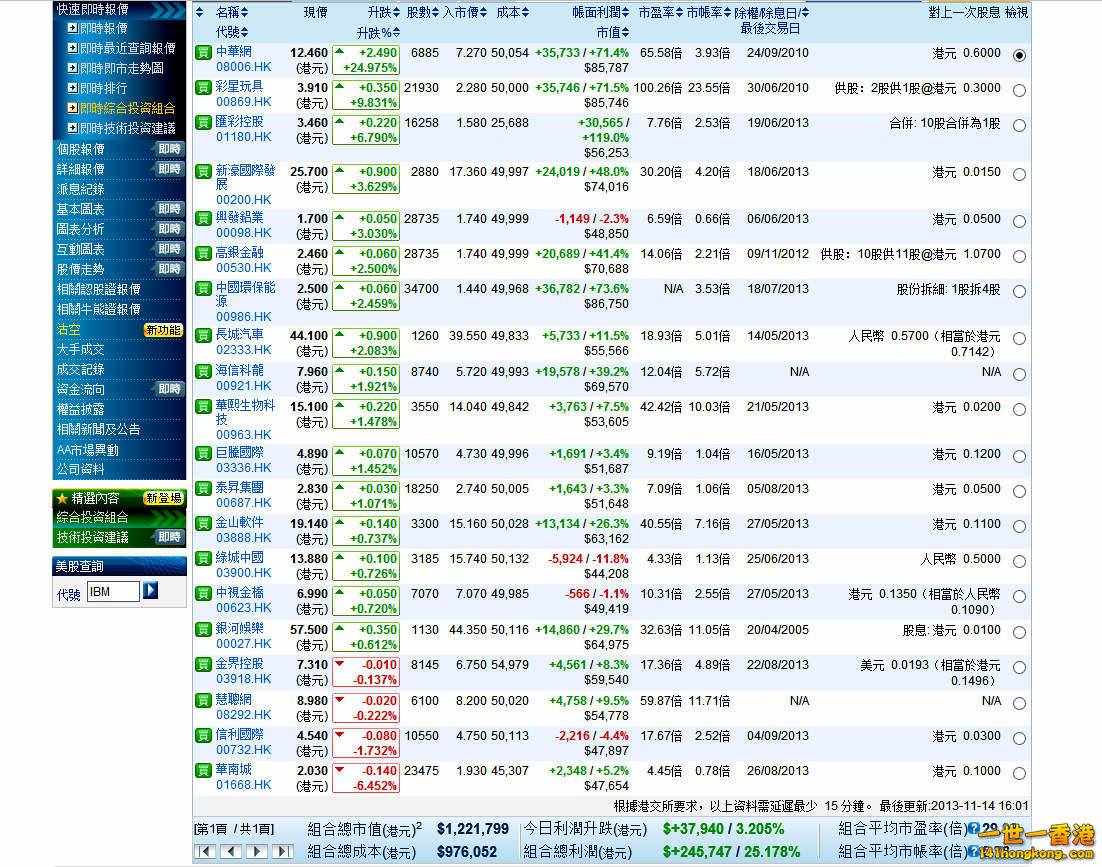Open the 金山軟件 stock name link
1102x867 pixels.
click(240, 522)
